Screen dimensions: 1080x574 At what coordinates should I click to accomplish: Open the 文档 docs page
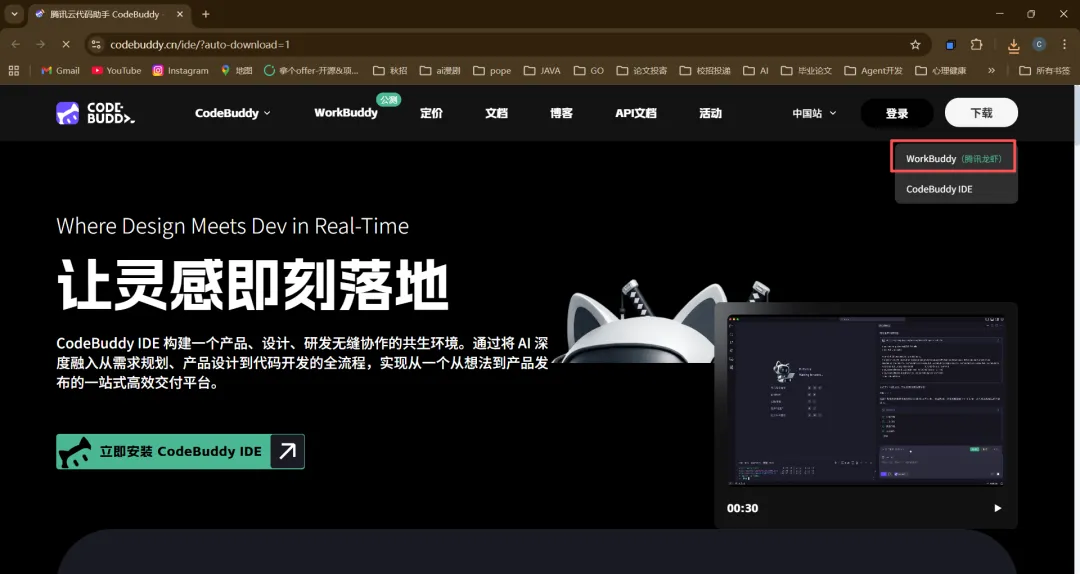tap(496, 113)
